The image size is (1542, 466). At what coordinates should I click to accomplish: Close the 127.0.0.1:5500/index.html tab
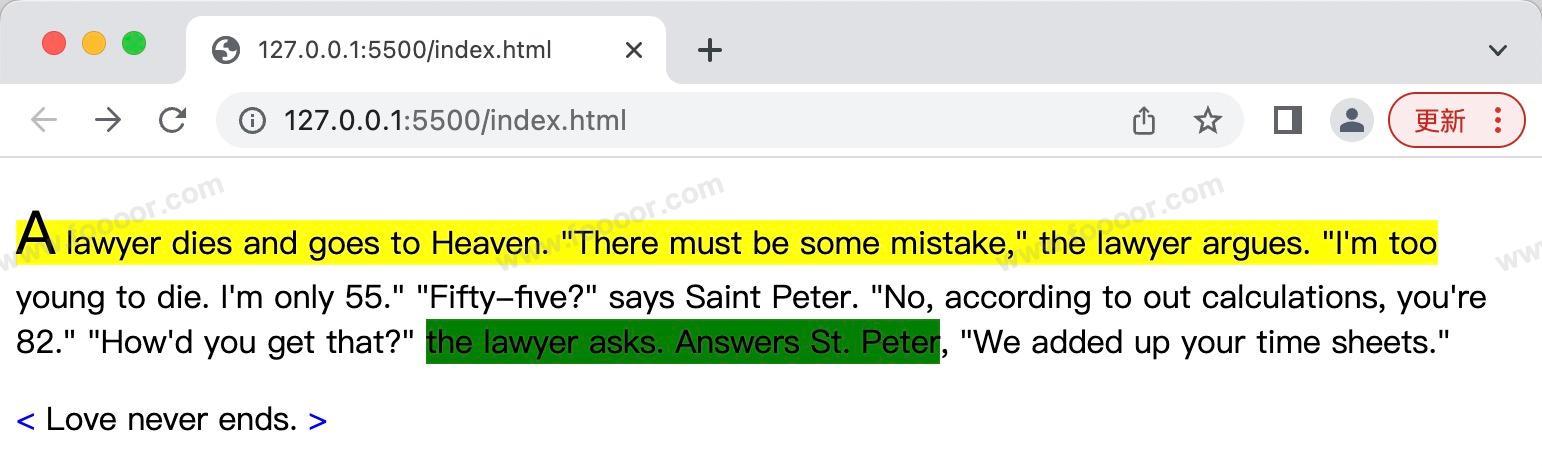click(633, 50)
